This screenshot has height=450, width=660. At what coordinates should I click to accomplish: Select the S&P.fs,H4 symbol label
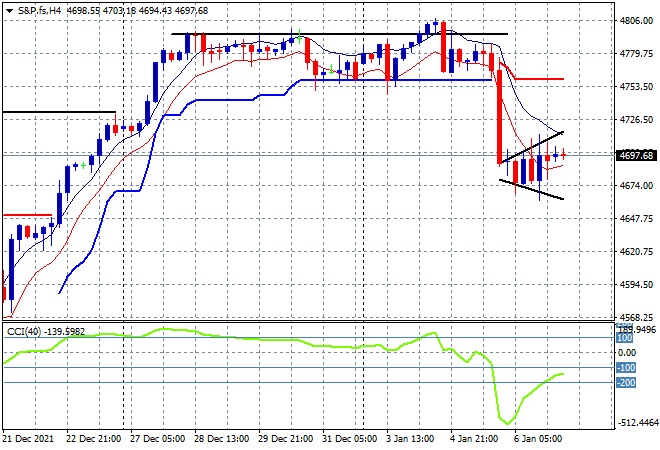tap(39, 11)
